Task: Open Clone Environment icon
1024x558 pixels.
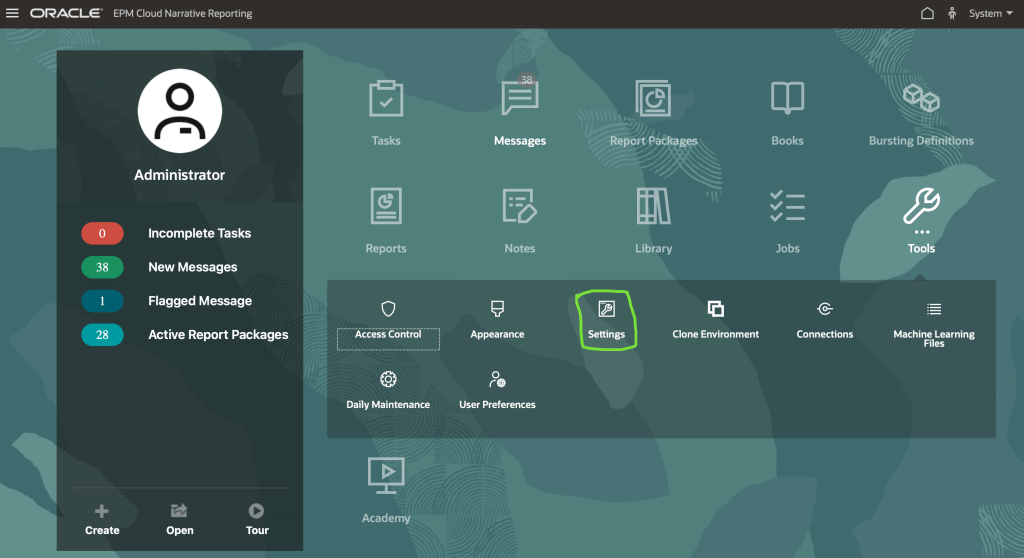Action: [x=715, y=310]
